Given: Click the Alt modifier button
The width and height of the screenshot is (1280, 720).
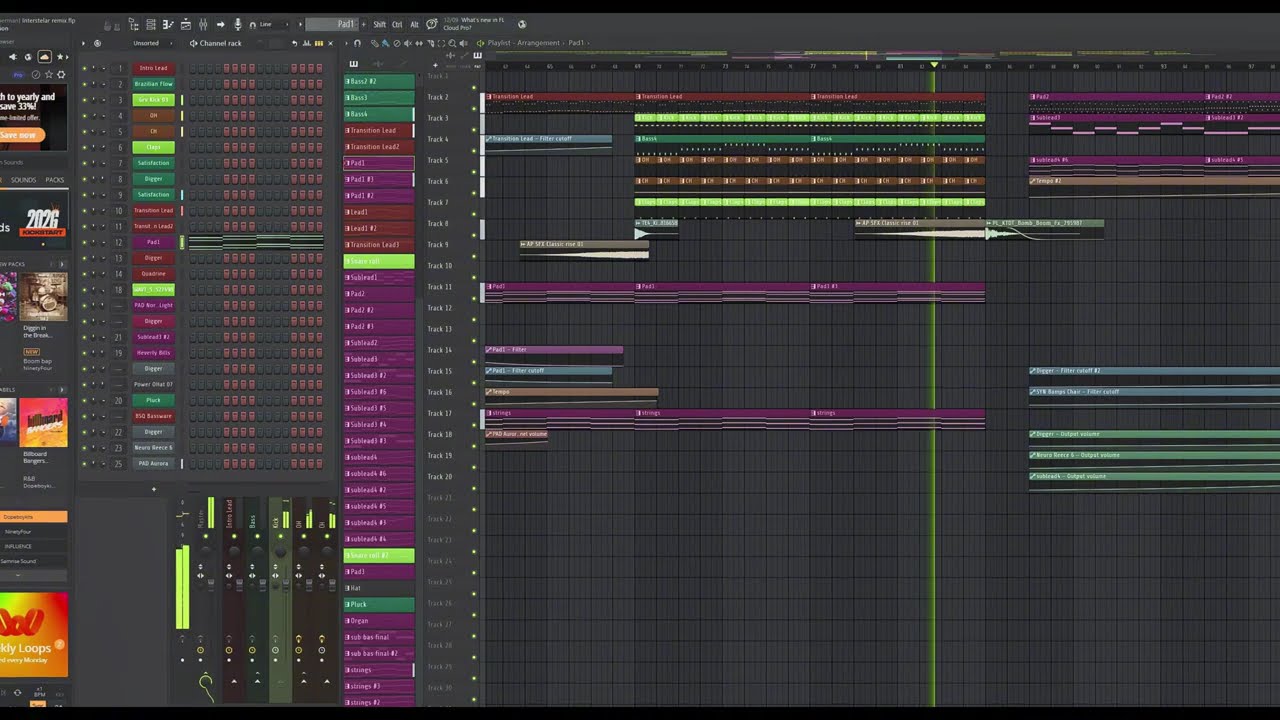Looking at the screenshot, I should (414, 24).
